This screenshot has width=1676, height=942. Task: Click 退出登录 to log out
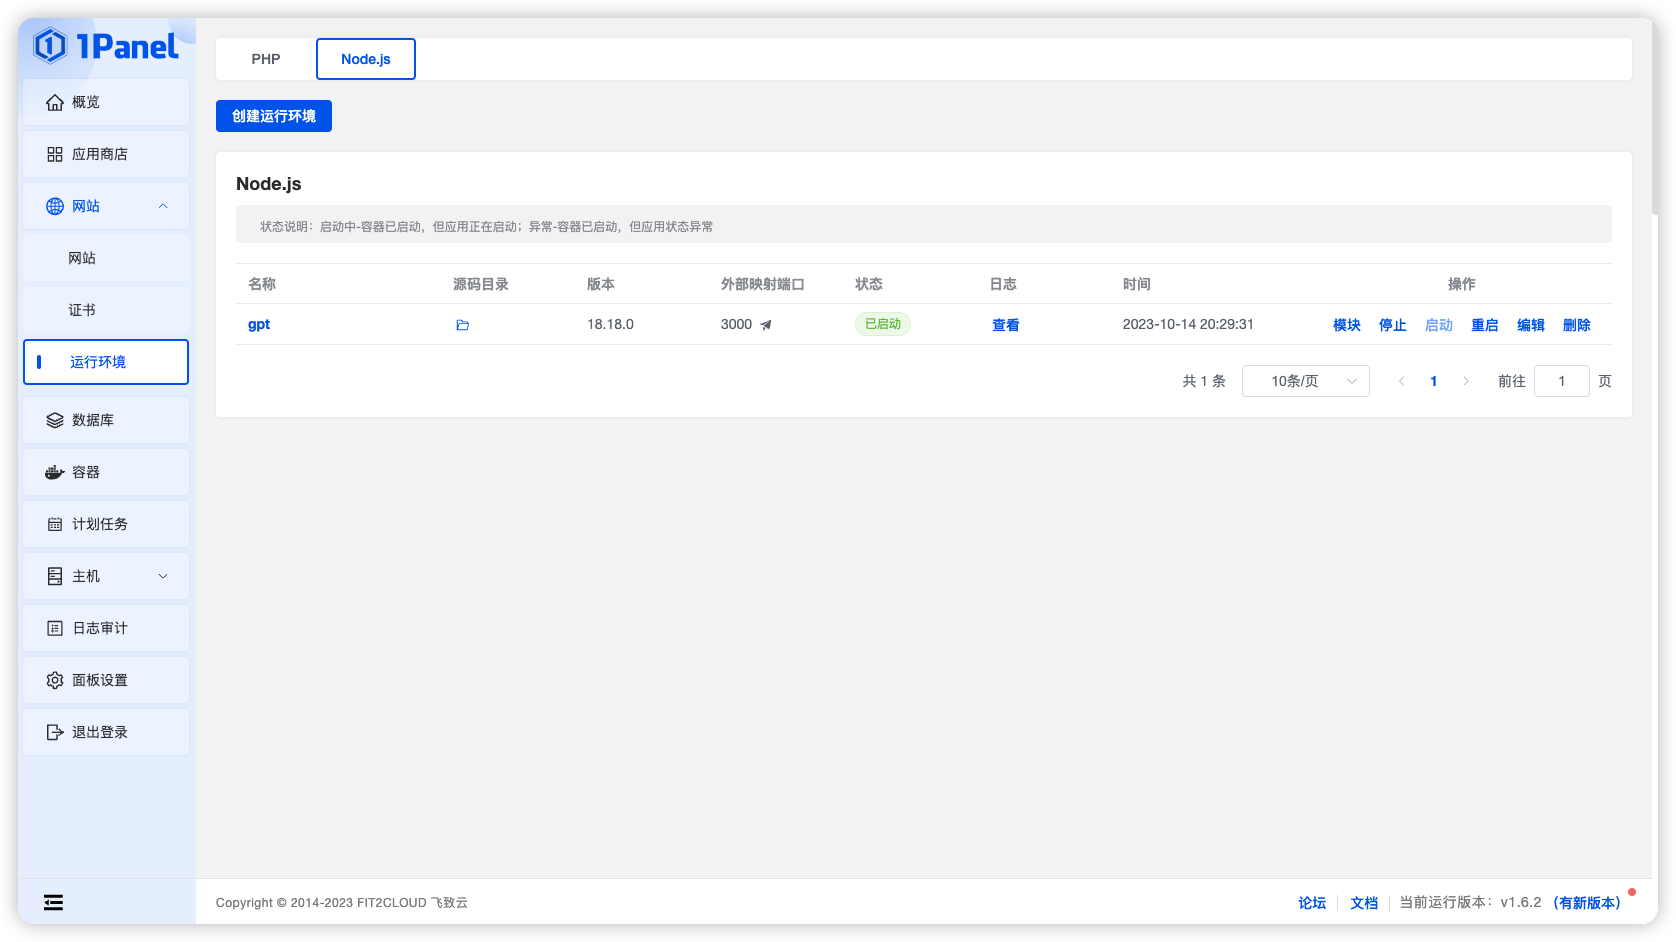point(104,731)
